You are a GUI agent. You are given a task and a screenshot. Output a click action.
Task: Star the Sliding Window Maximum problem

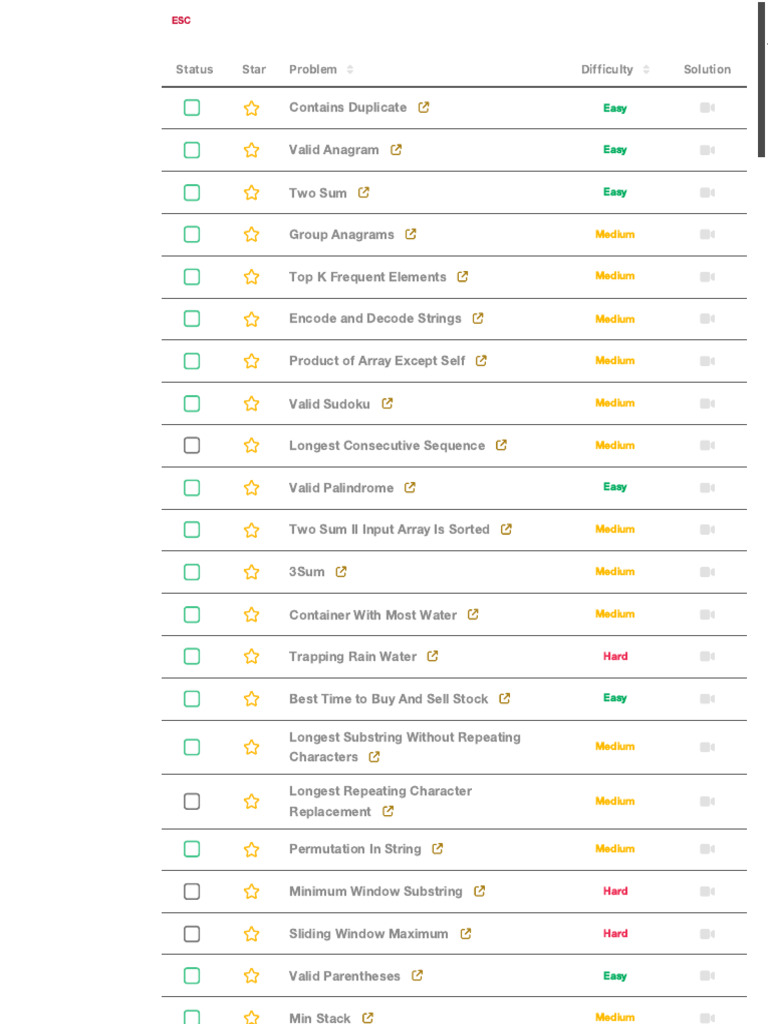point(251,934)
